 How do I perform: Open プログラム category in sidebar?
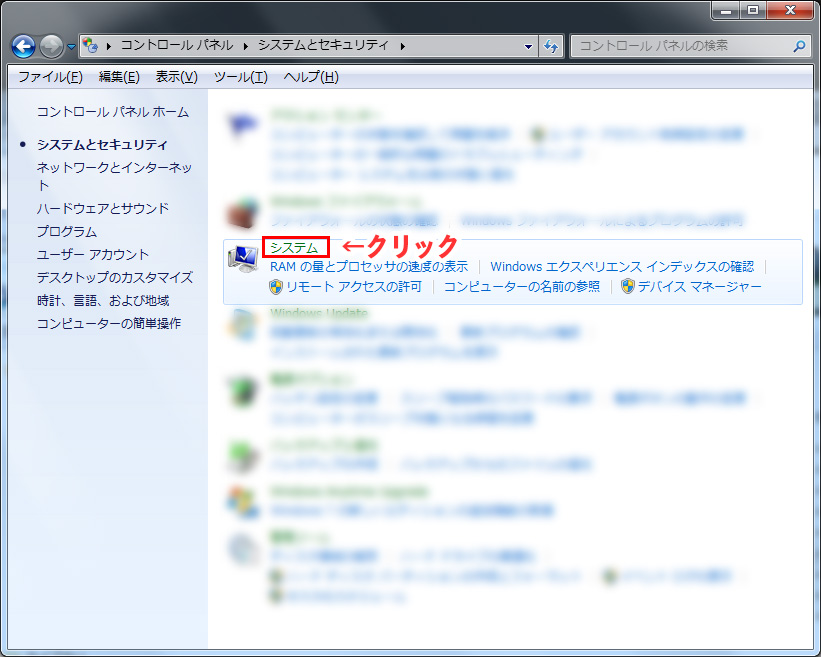(66, 231)
